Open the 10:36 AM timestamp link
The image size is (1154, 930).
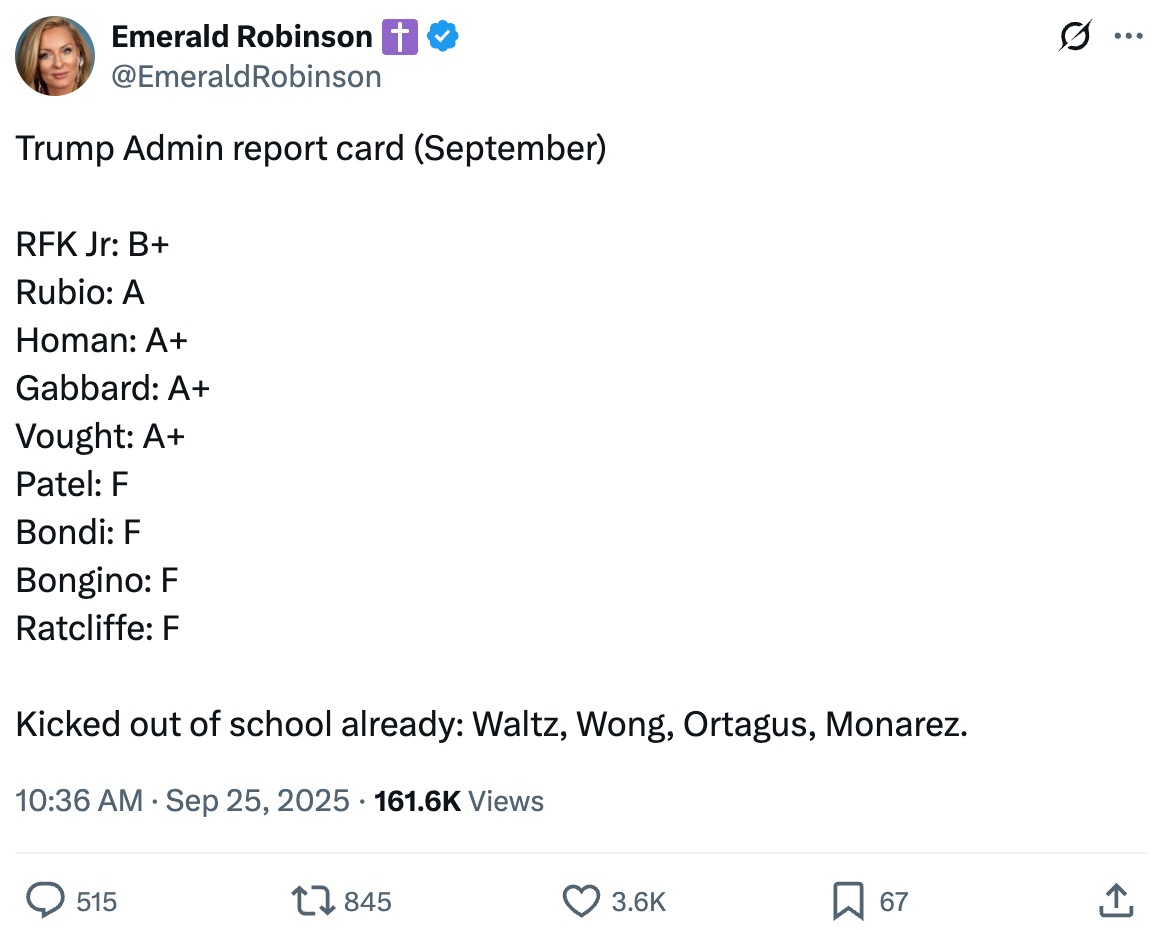click(x=79, y=801)
